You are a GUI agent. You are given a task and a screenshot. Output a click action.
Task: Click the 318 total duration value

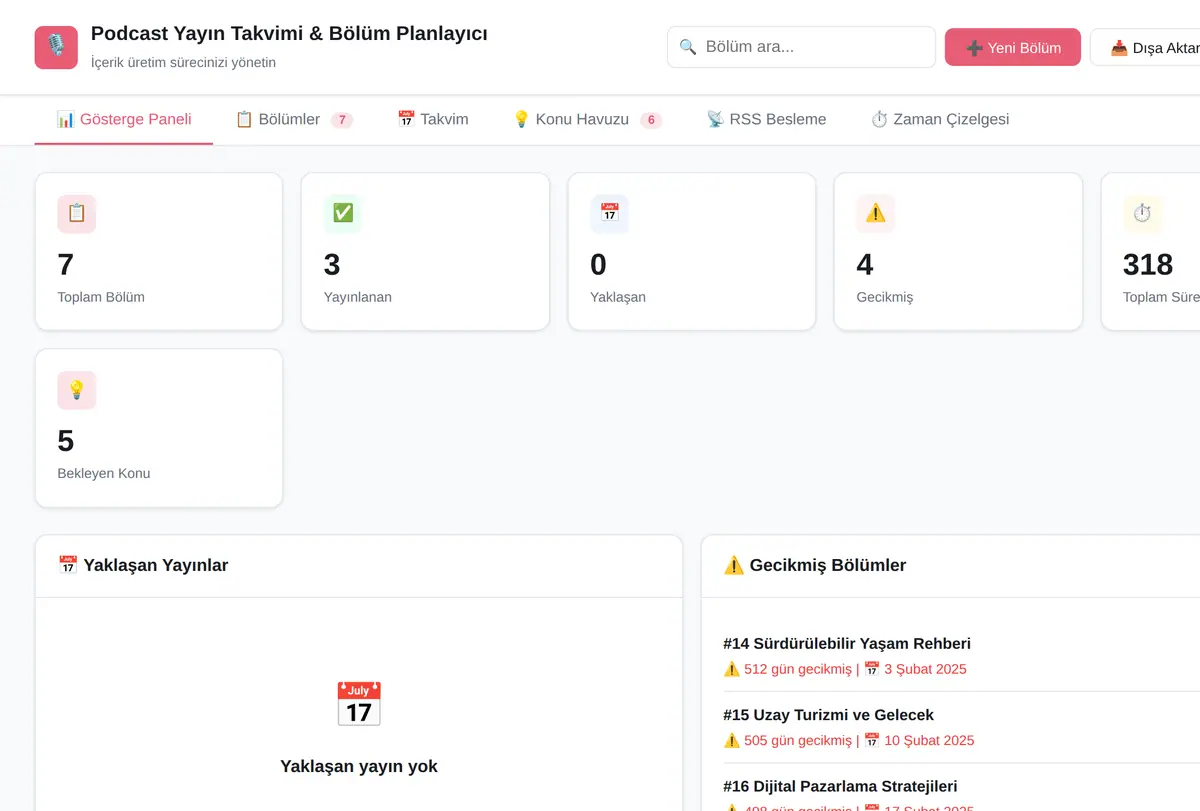(1148, 265)
